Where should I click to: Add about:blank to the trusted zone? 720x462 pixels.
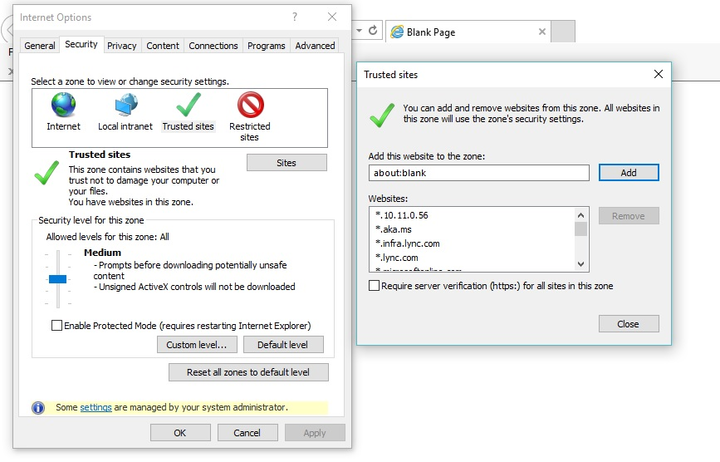[x=629, y=173]
